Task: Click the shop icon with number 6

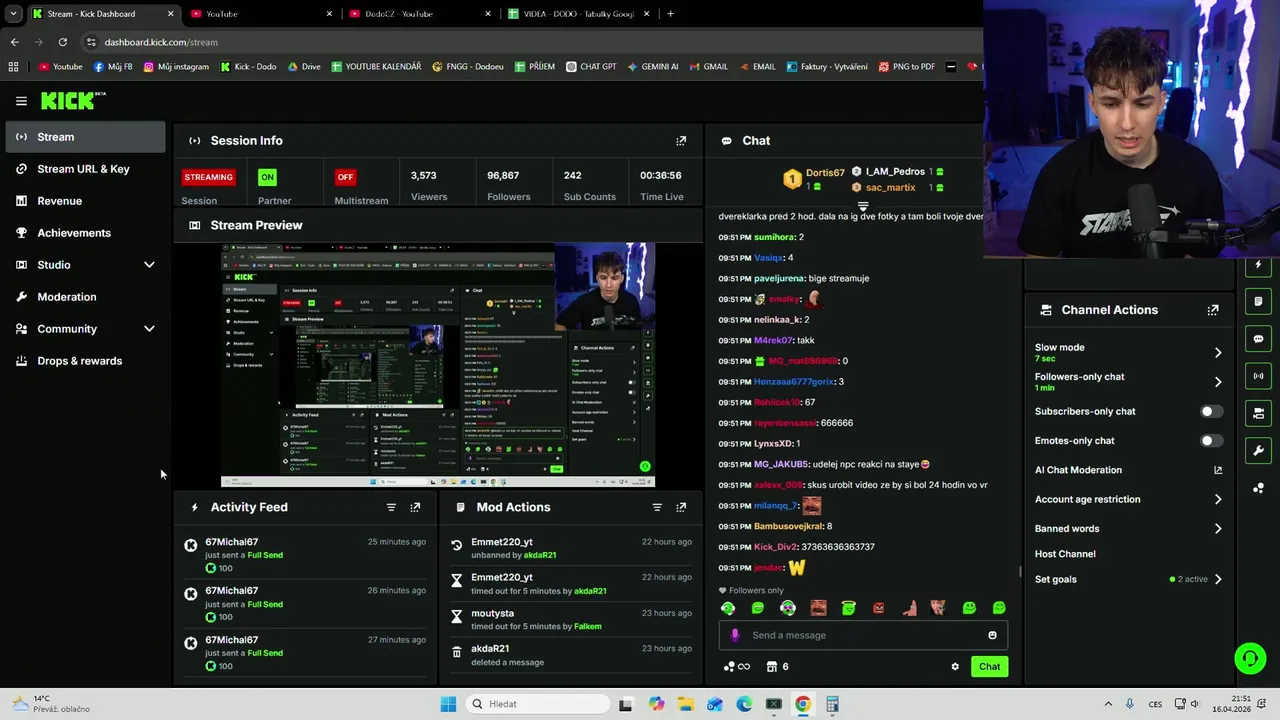Action: click(x=777, y=667)
